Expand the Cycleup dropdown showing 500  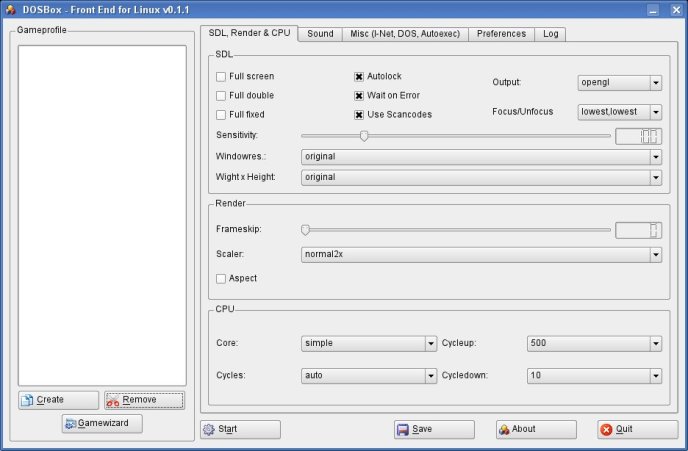coord(594,343)
